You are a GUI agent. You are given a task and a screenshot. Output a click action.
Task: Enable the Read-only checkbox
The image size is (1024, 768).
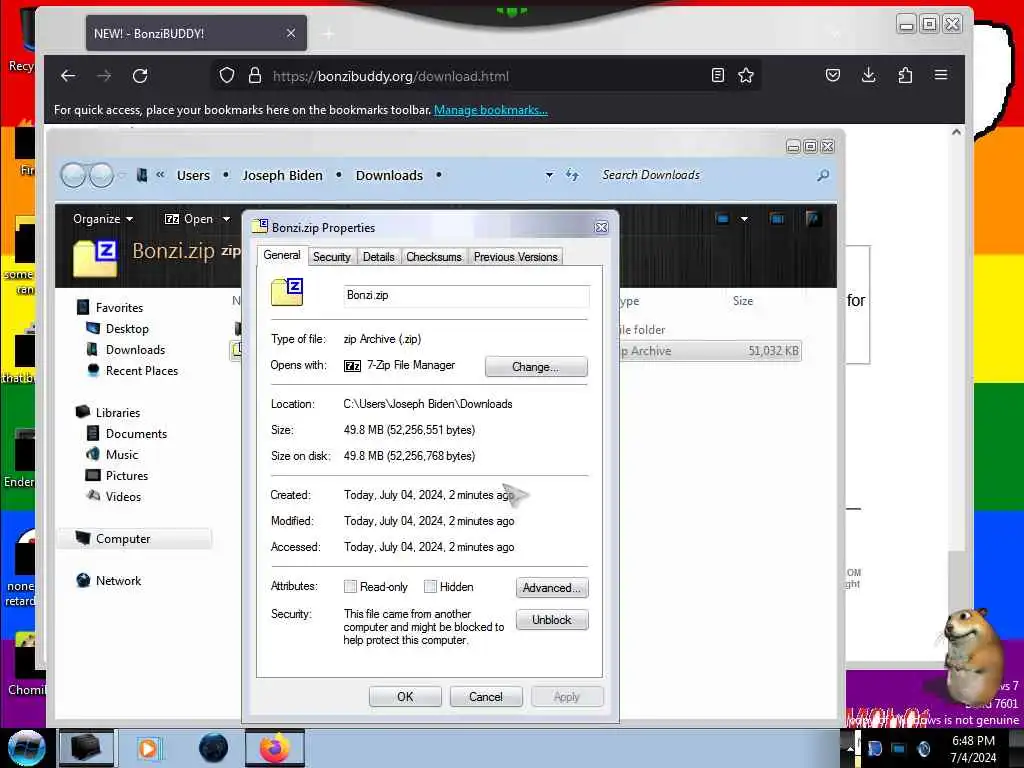(x=351, y=586)
